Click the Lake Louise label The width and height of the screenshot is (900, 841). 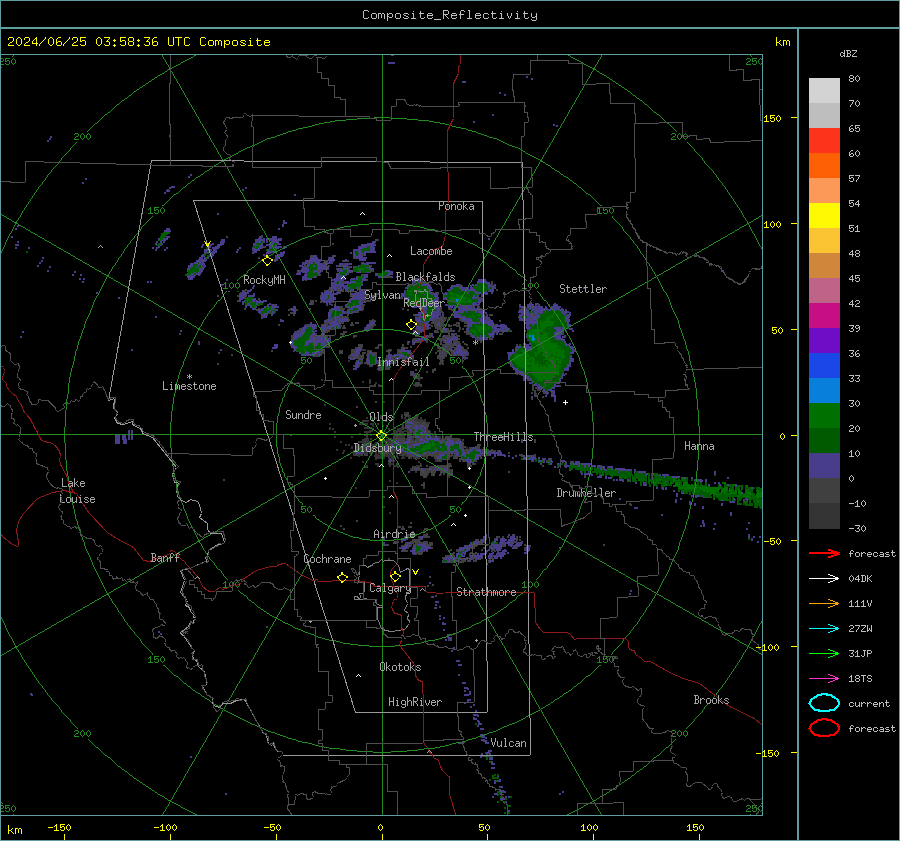click(77, 491)
